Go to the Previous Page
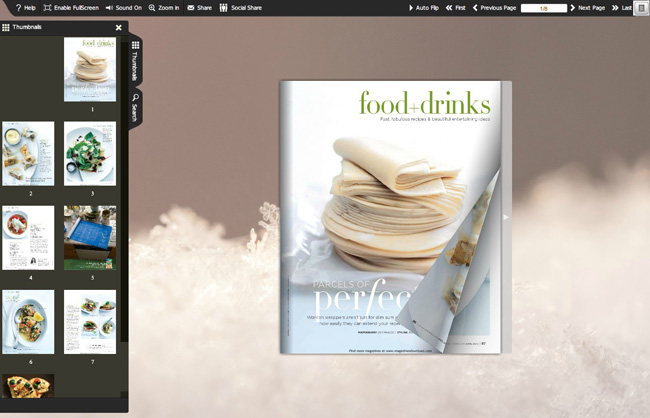Screen dimensions: 650x418 494,8
